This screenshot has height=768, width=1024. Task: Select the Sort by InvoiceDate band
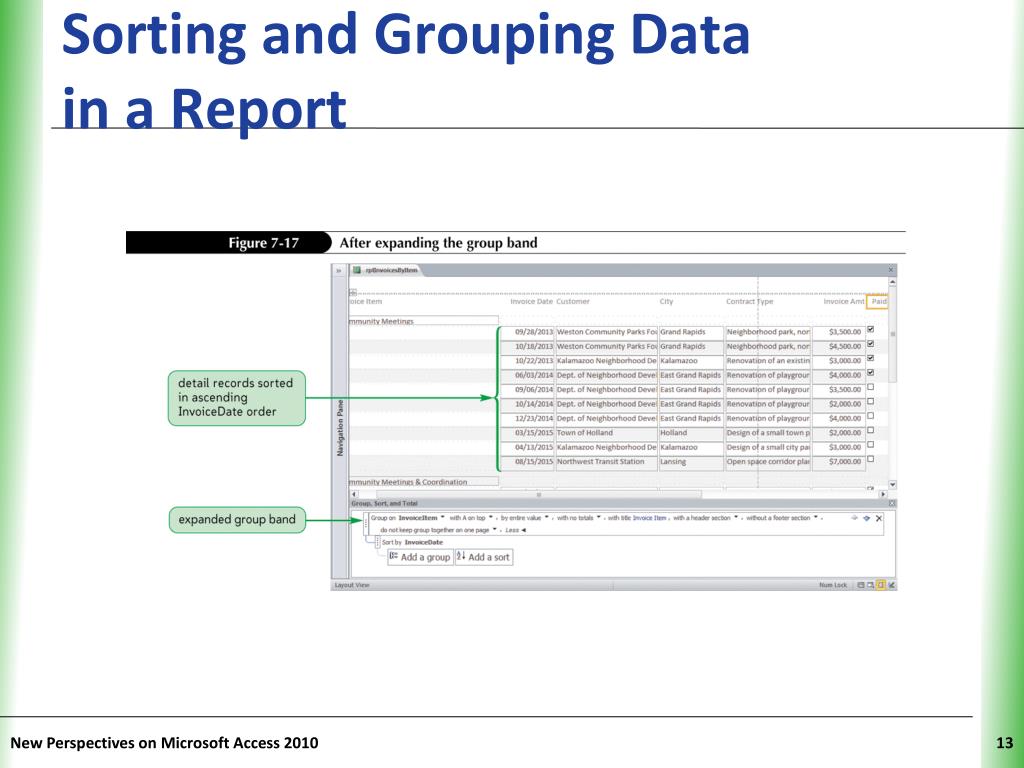(x=412, y=543)
